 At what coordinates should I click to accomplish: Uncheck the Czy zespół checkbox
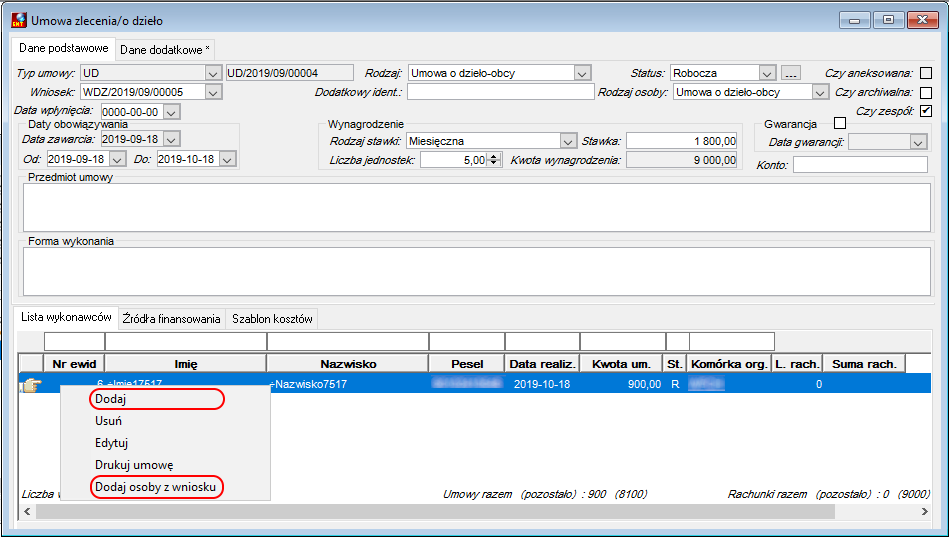point(925,111)
